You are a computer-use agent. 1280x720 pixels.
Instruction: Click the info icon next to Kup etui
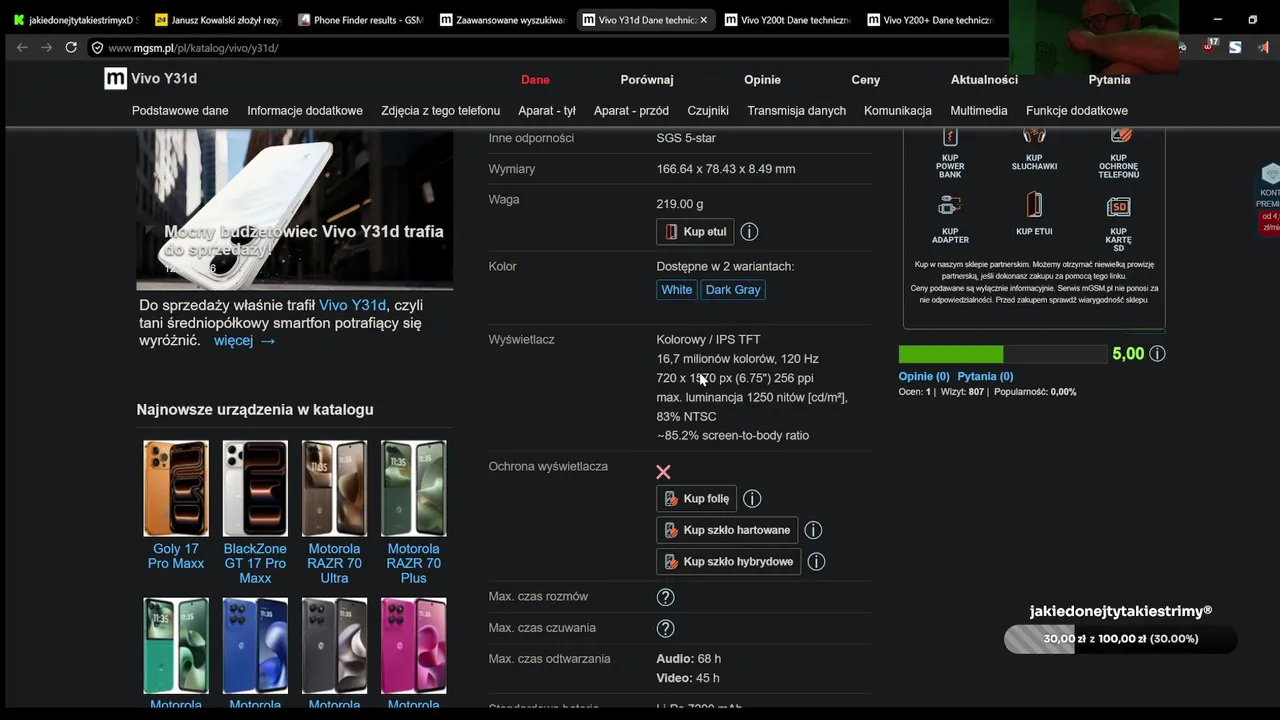[749, 232]
